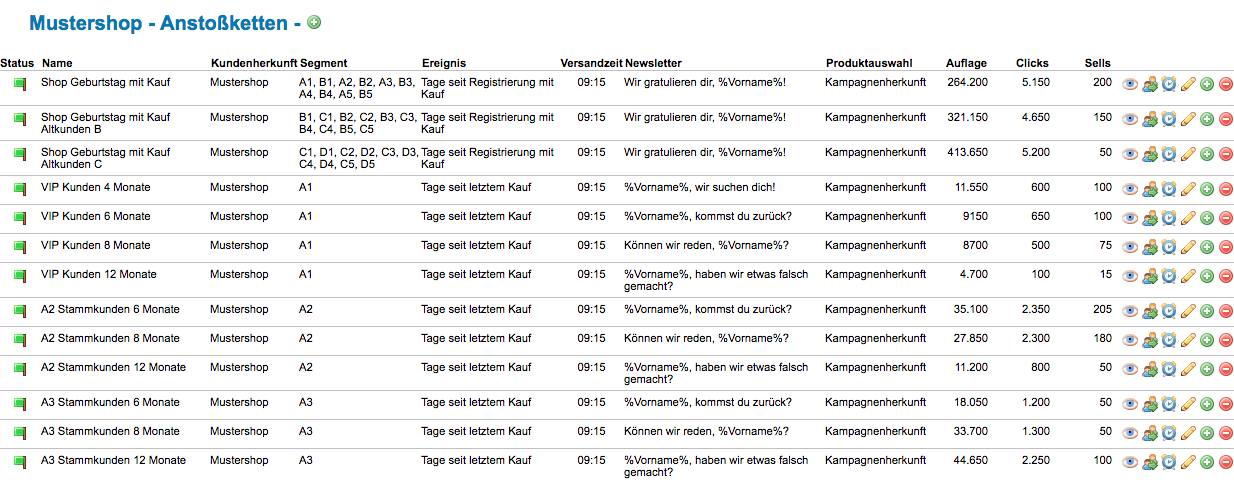Remove 'A2 Stammkunden 12 Monate' via red minus
The width and height of the screenshot is (1234, 480).
pyautogui.click(x=1226, y=369)
